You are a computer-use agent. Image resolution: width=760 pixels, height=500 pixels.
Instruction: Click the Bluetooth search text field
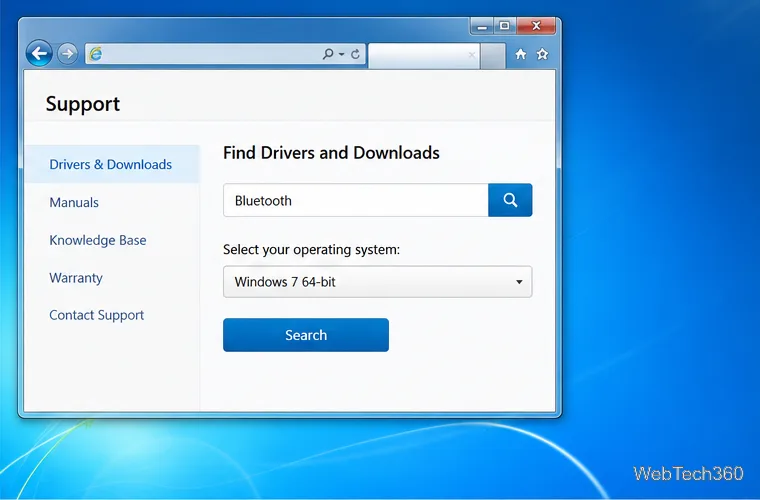(x=356, y=200)
